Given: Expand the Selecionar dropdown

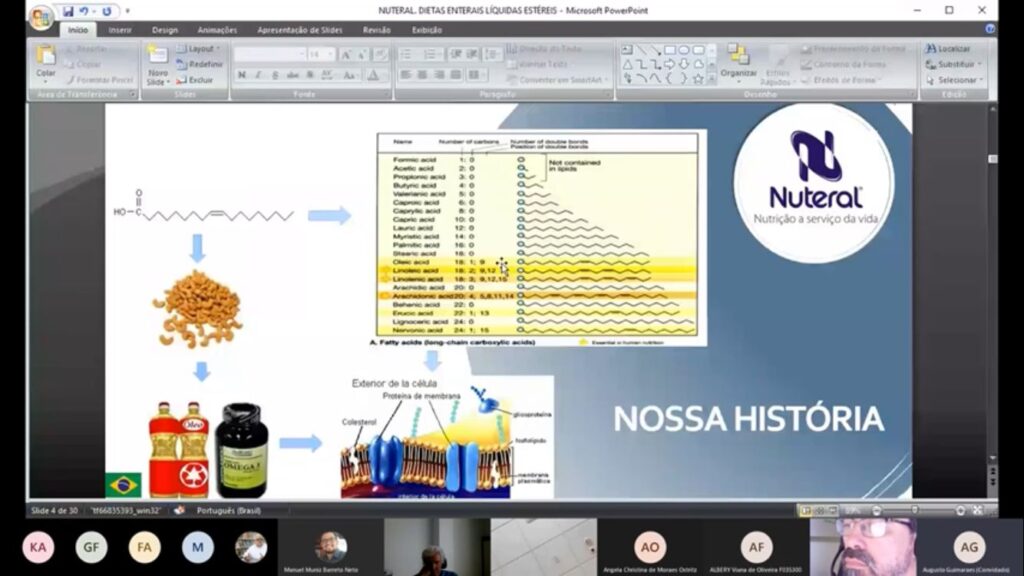Looking at the screenshot, I should pos(953,80).
